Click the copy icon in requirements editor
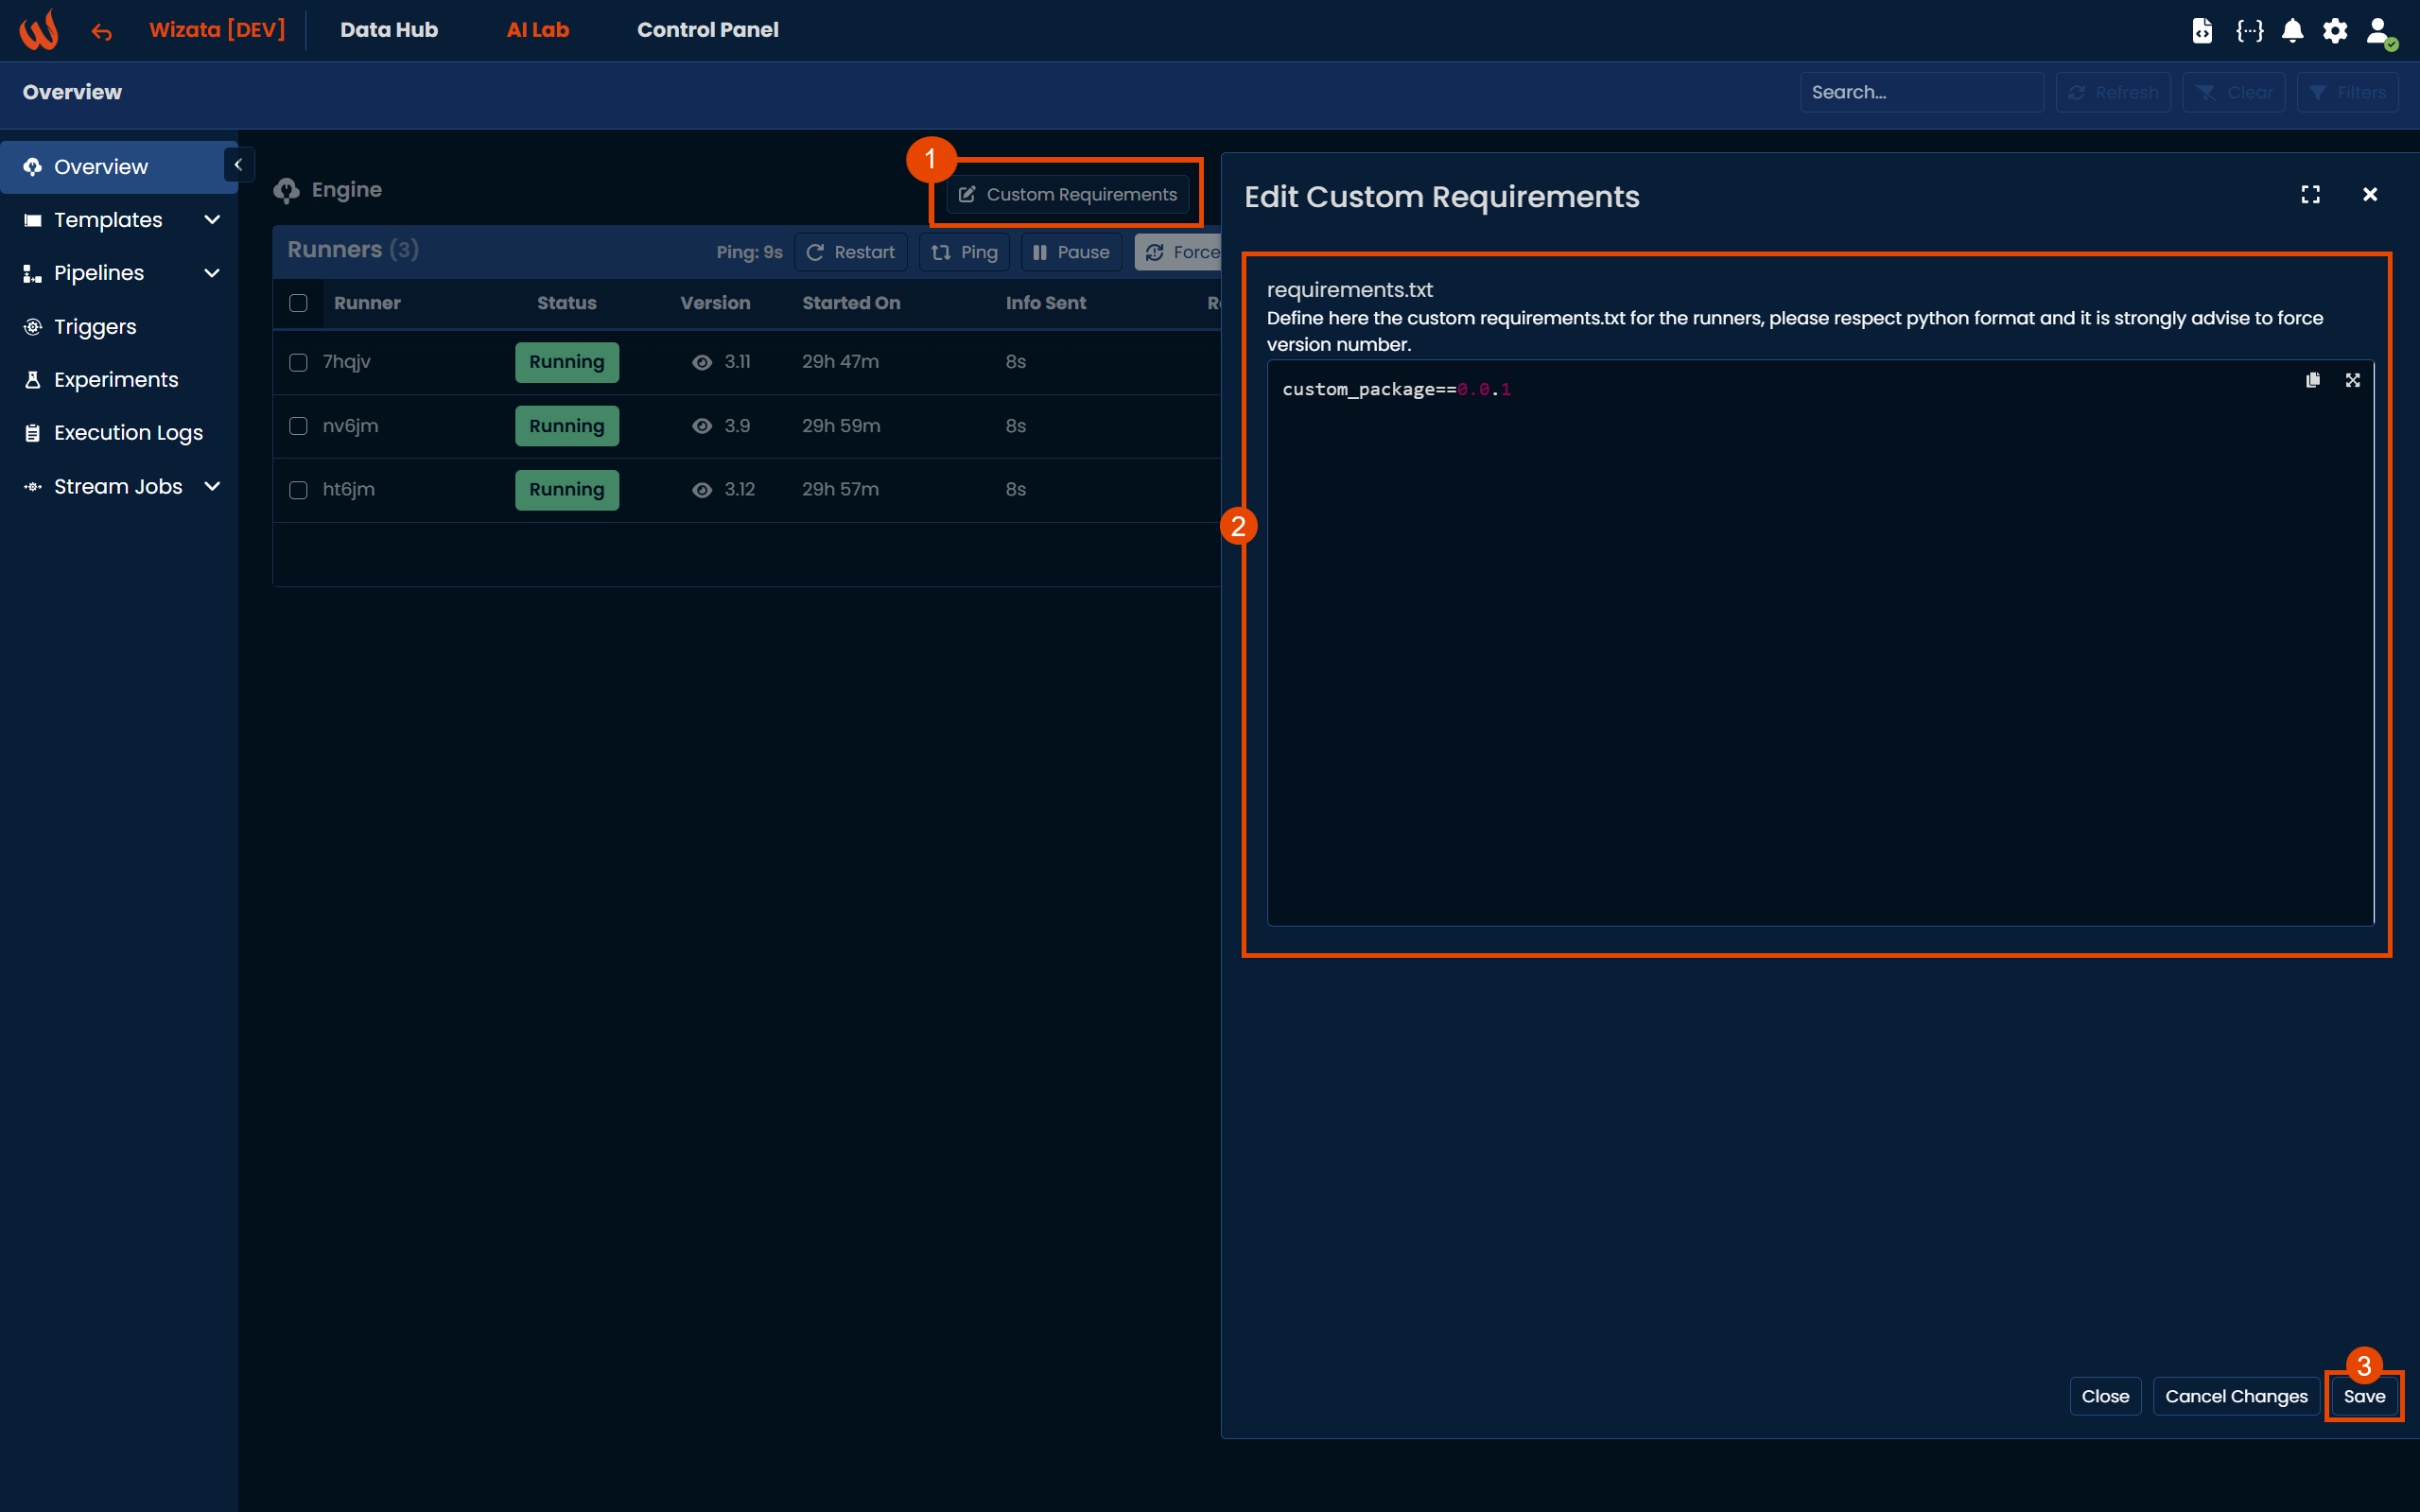Viewport: 2420px width, 1512px height. point(2312,380)
